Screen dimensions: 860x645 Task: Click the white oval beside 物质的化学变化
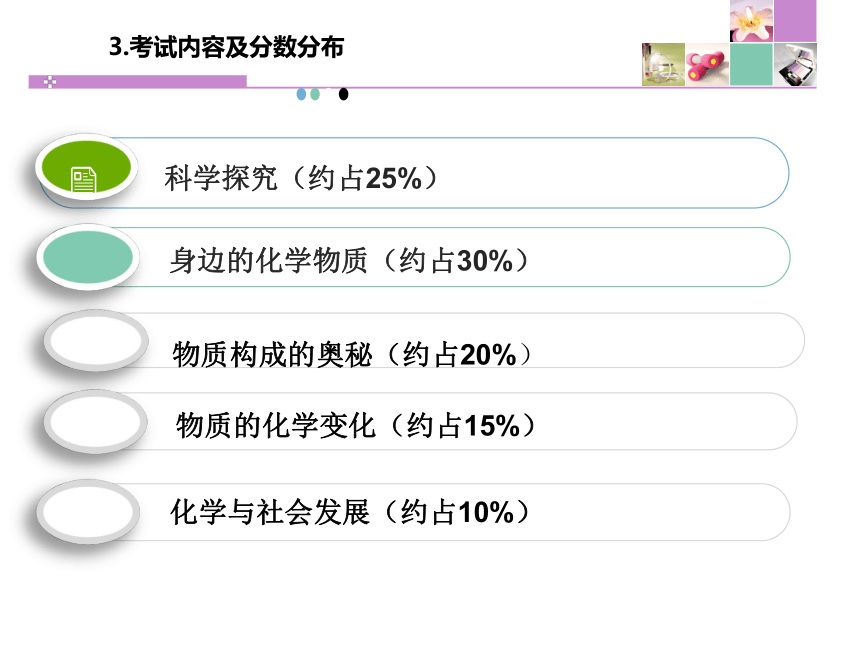click(x=95, y=422)
